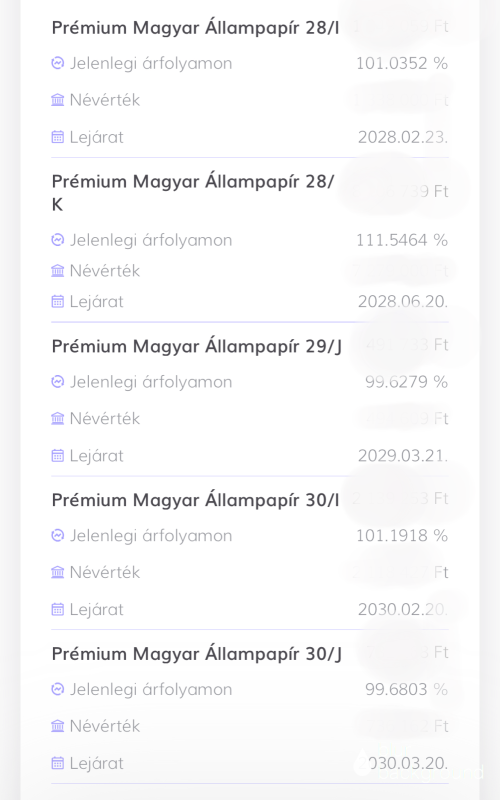Select the 2030.02.20. maturity date
This screenshot has width=500, height=800.
[x=403, y=609]
